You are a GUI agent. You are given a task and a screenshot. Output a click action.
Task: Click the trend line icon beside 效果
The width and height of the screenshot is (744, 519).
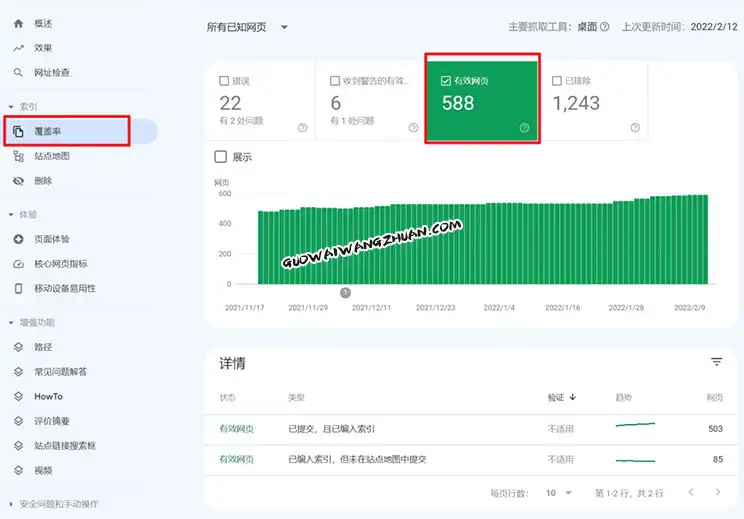(18, 48)
